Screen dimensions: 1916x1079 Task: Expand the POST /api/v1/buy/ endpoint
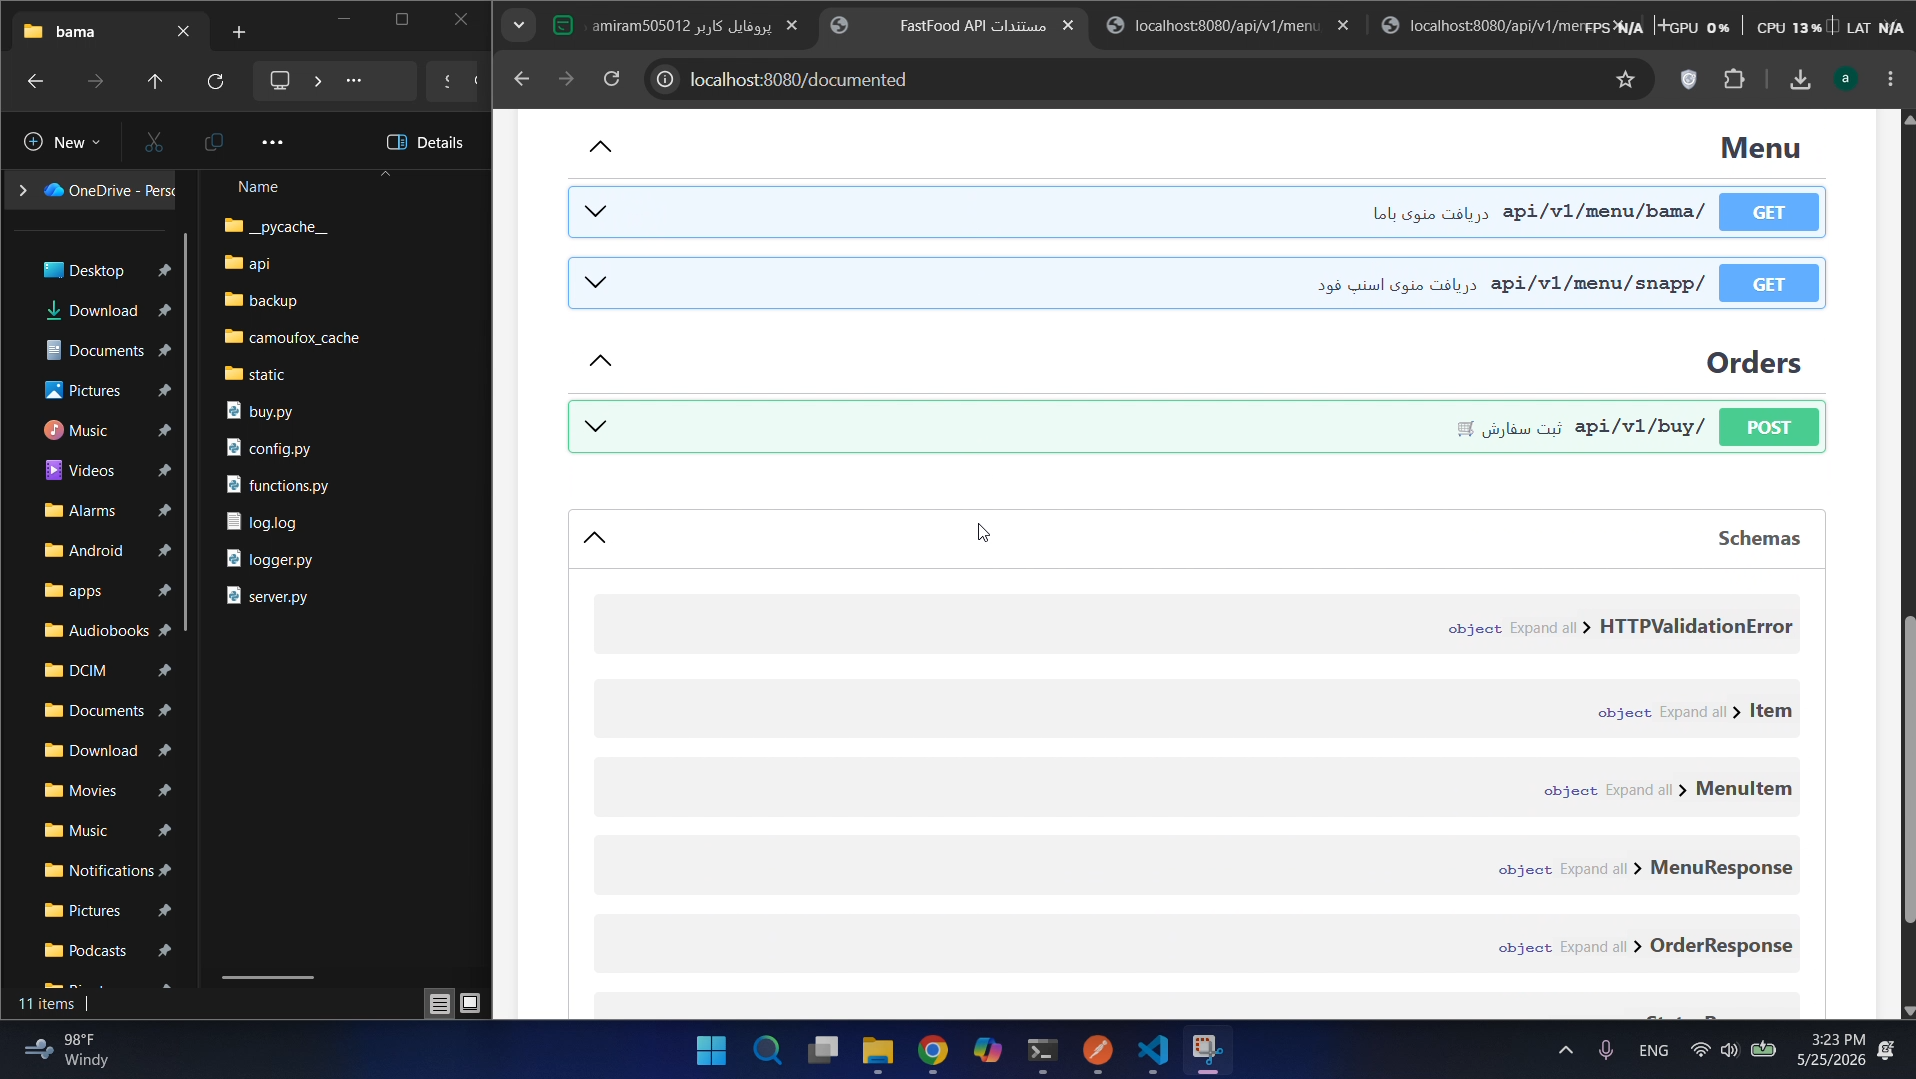[595, 426]
